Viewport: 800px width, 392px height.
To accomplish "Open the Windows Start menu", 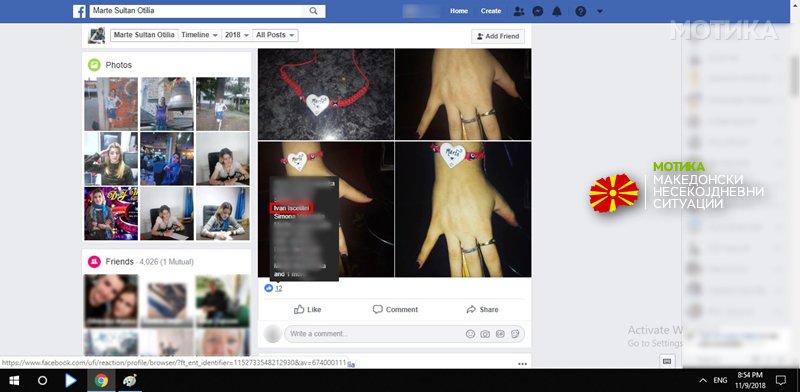I will coord(14,381).
